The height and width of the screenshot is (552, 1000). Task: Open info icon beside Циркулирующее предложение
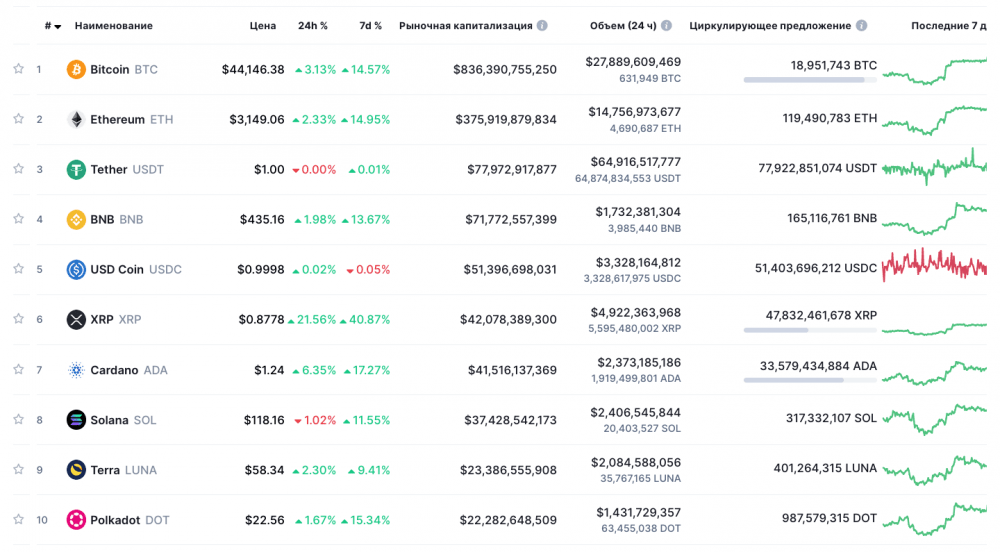pos(862,25)
